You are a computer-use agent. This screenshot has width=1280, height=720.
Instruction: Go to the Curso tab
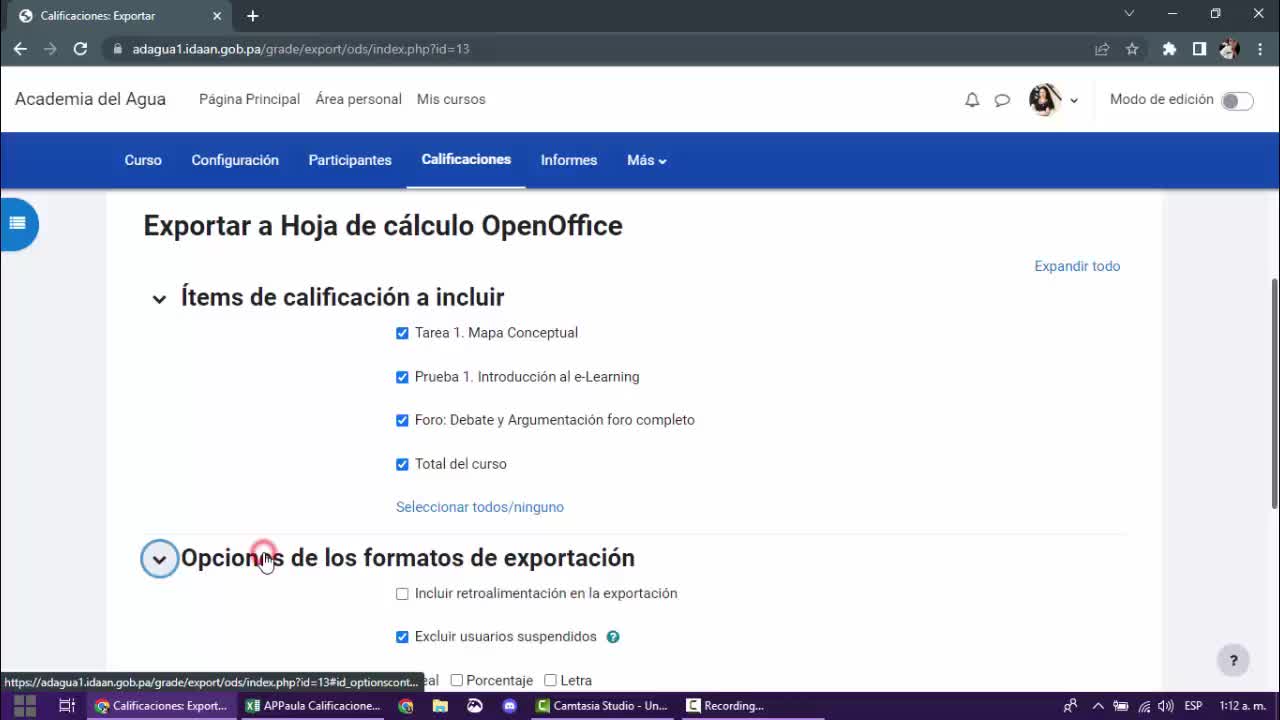tap(143, 160)
